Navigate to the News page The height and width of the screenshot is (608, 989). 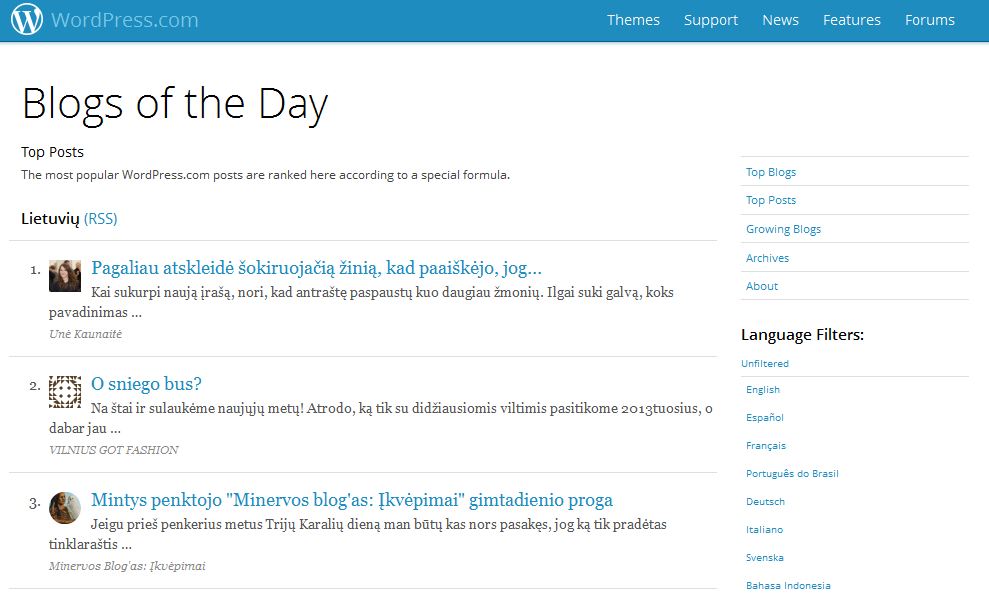780,19
